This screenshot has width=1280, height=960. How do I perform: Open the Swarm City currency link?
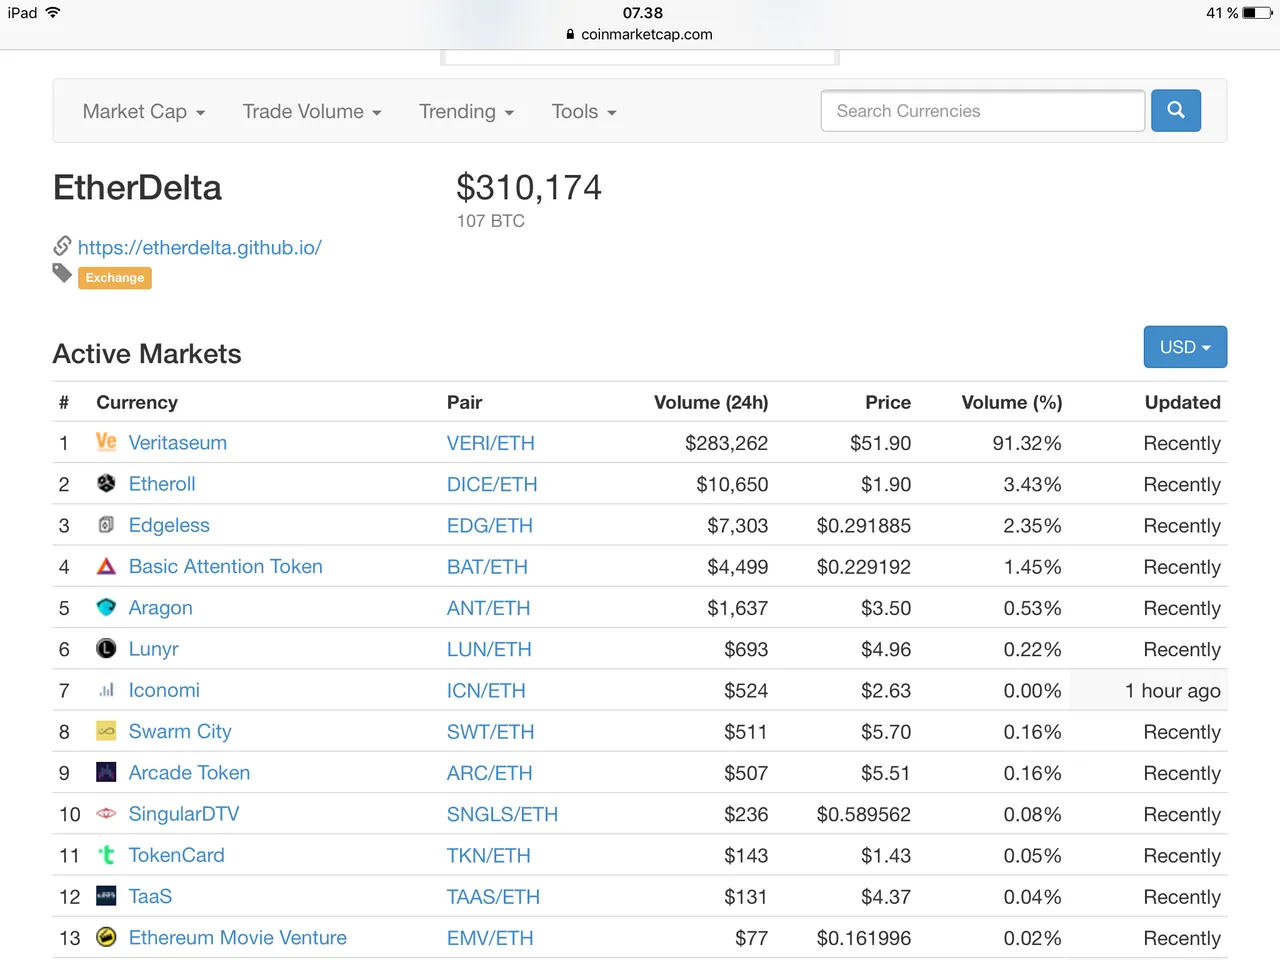point(180,732)
